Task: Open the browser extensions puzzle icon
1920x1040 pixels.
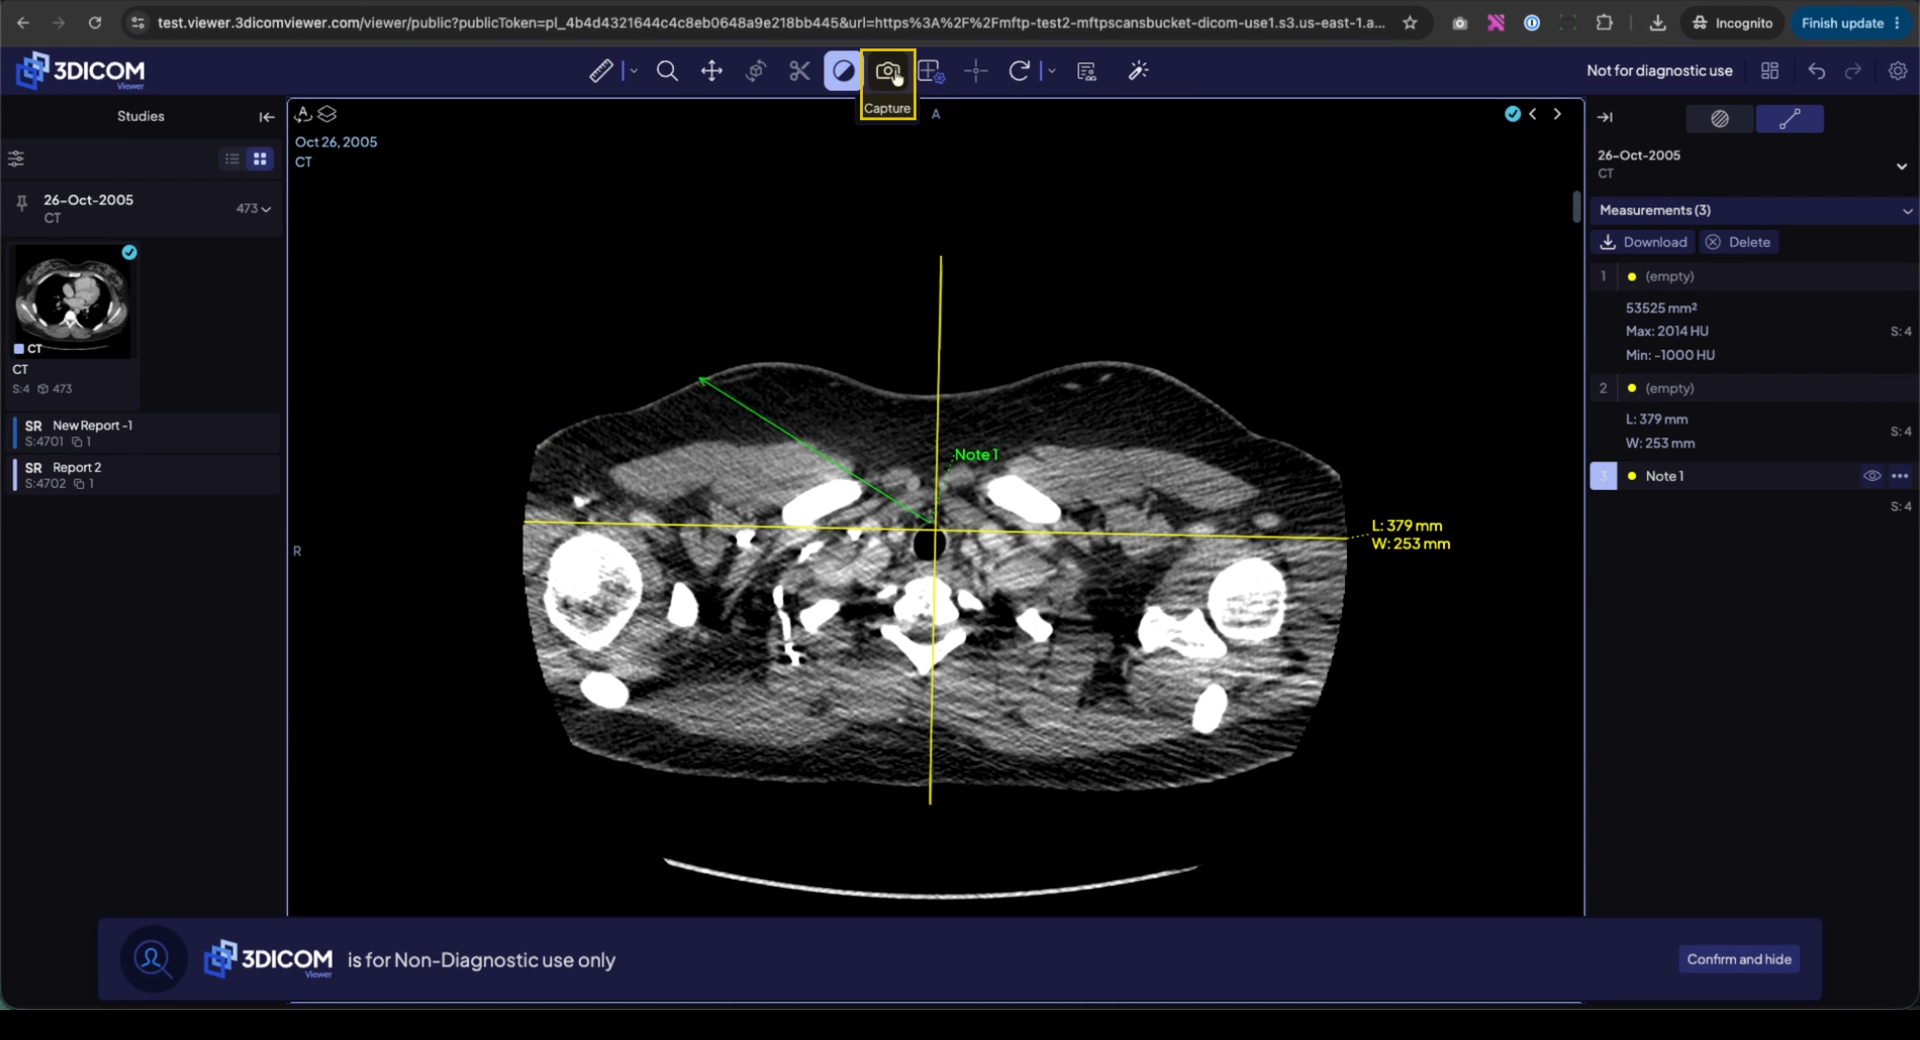Action: (x=1604, y=23)
